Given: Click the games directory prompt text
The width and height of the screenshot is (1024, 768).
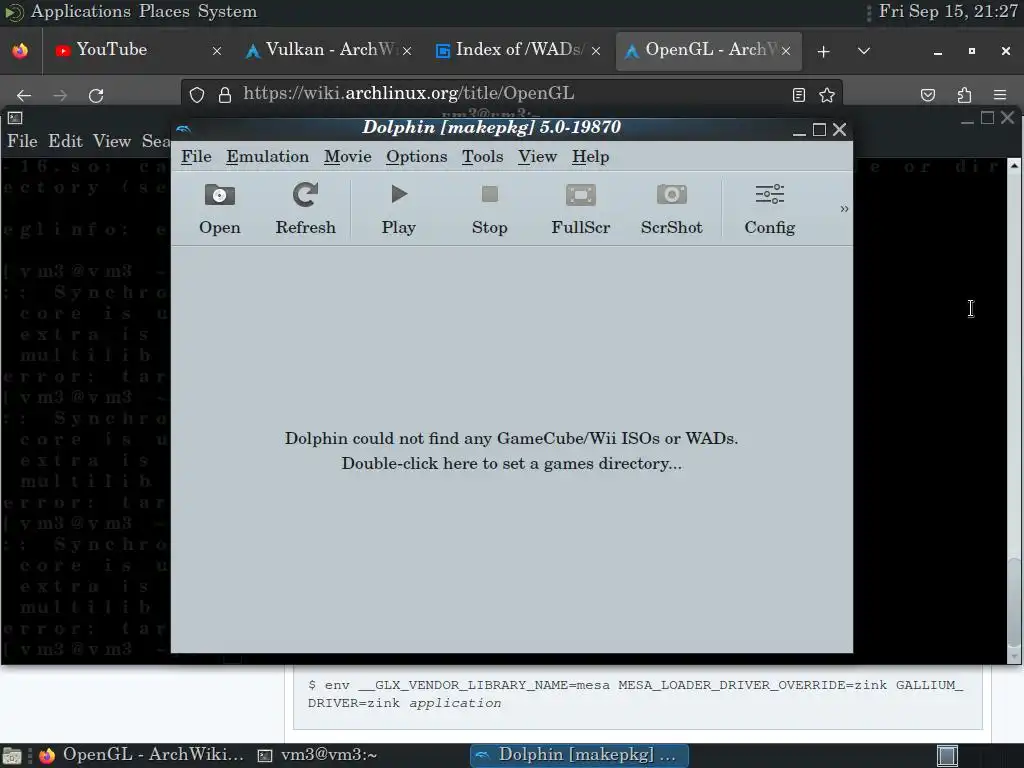Looking at the screenshot, I should point(511,451).
